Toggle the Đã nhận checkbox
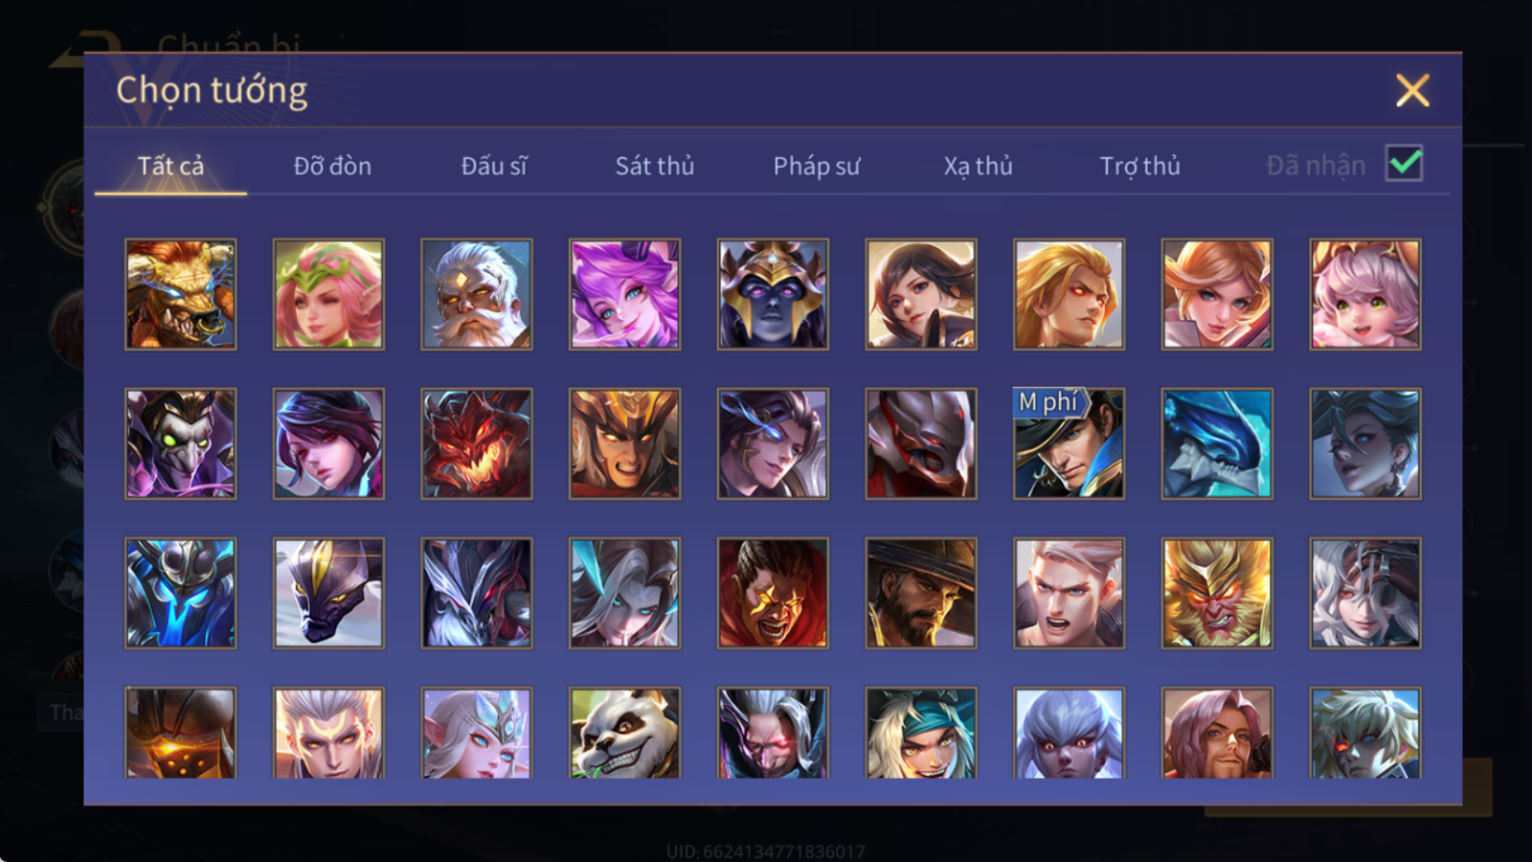 (1404, 163)
